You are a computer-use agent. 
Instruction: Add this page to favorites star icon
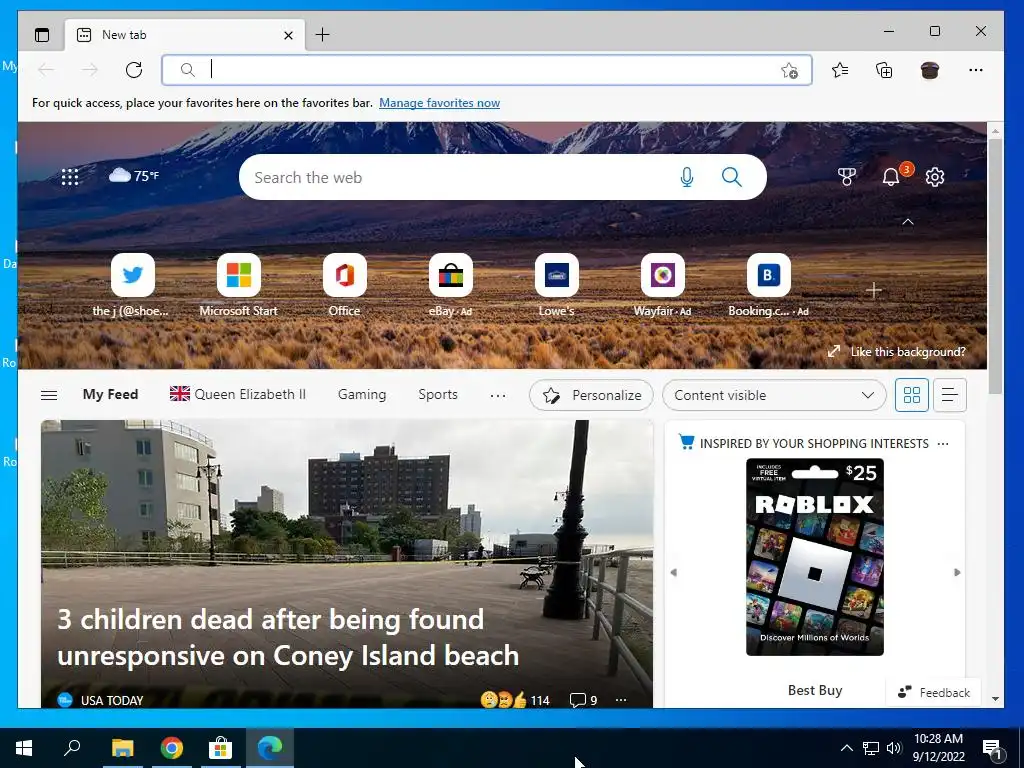point(790,71)
